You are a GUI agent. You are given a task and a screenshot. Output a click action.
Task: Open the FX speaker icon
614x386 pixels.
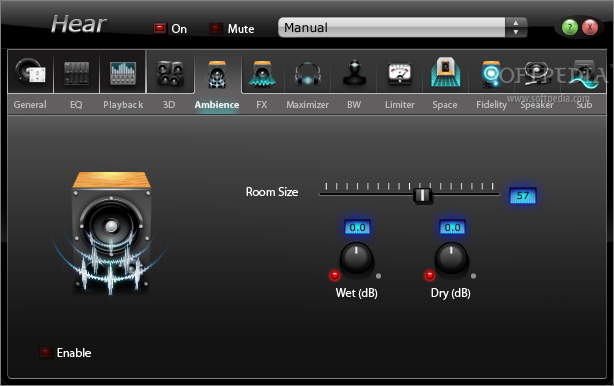[x=262, y=74]
